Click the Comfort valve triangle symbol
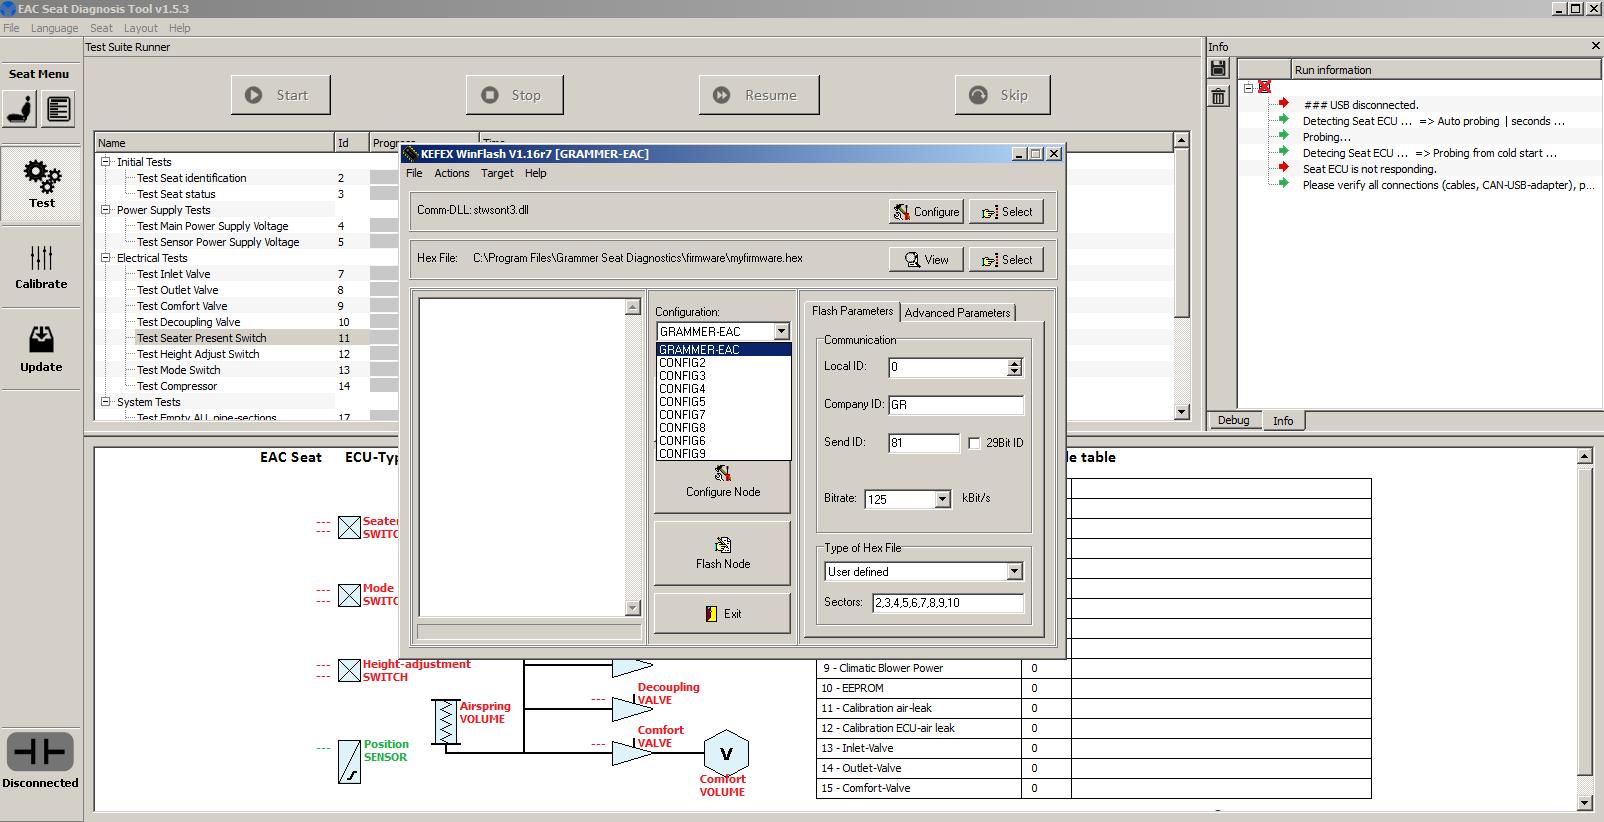 click(632, 753)
